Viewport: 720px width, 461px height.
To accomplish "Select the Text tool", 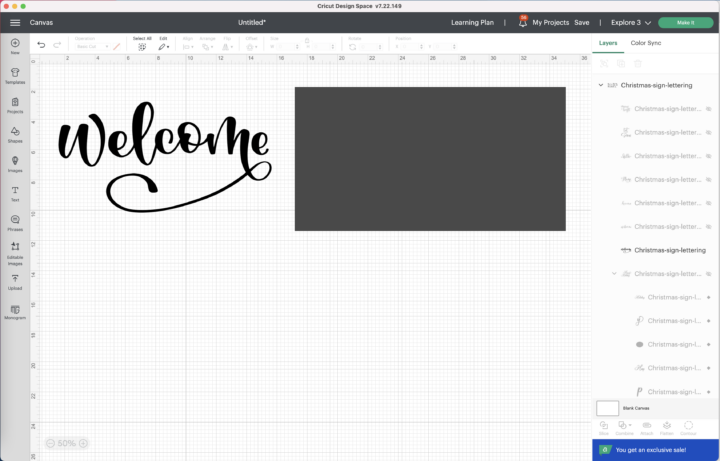I will pos(15,193).
